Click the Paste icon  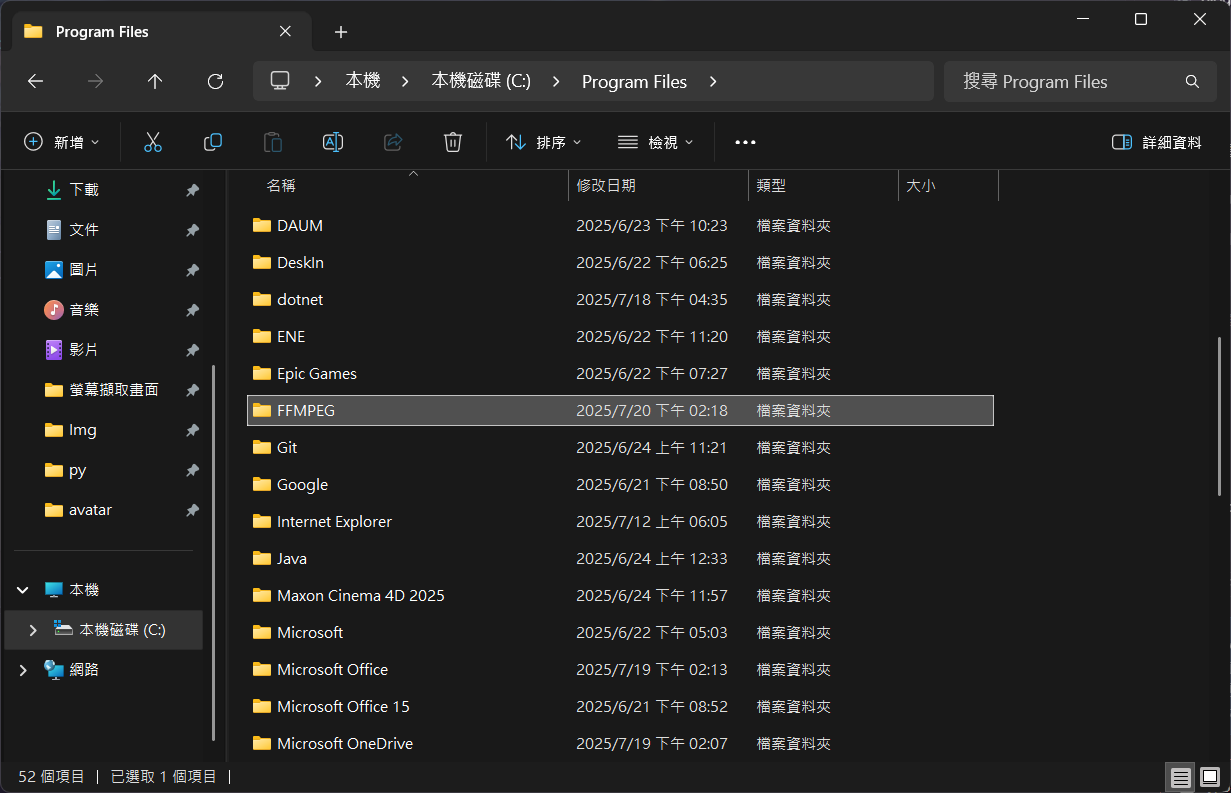pyautogui.click(x=273, y=141)
